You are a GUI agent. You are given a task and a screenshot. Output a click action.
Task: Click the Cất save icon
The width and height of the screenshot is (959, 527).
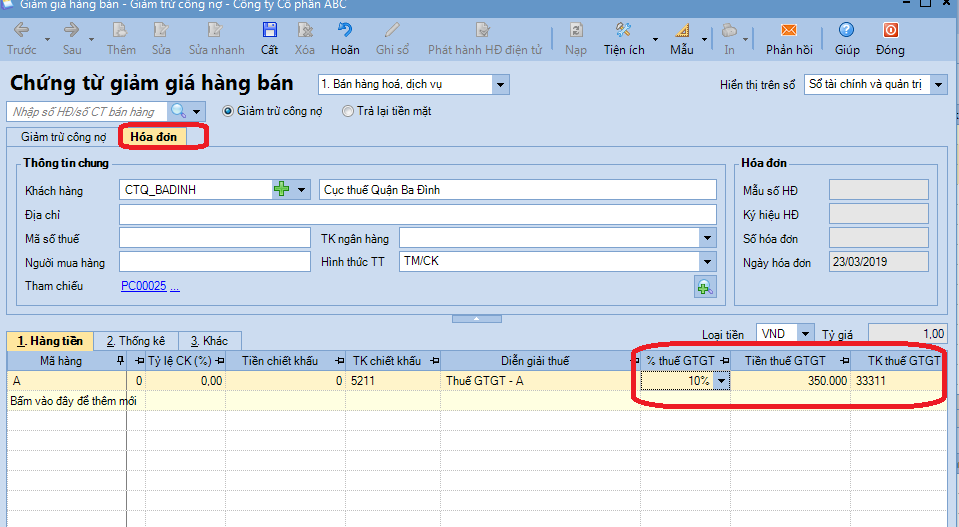pos(269,31)
